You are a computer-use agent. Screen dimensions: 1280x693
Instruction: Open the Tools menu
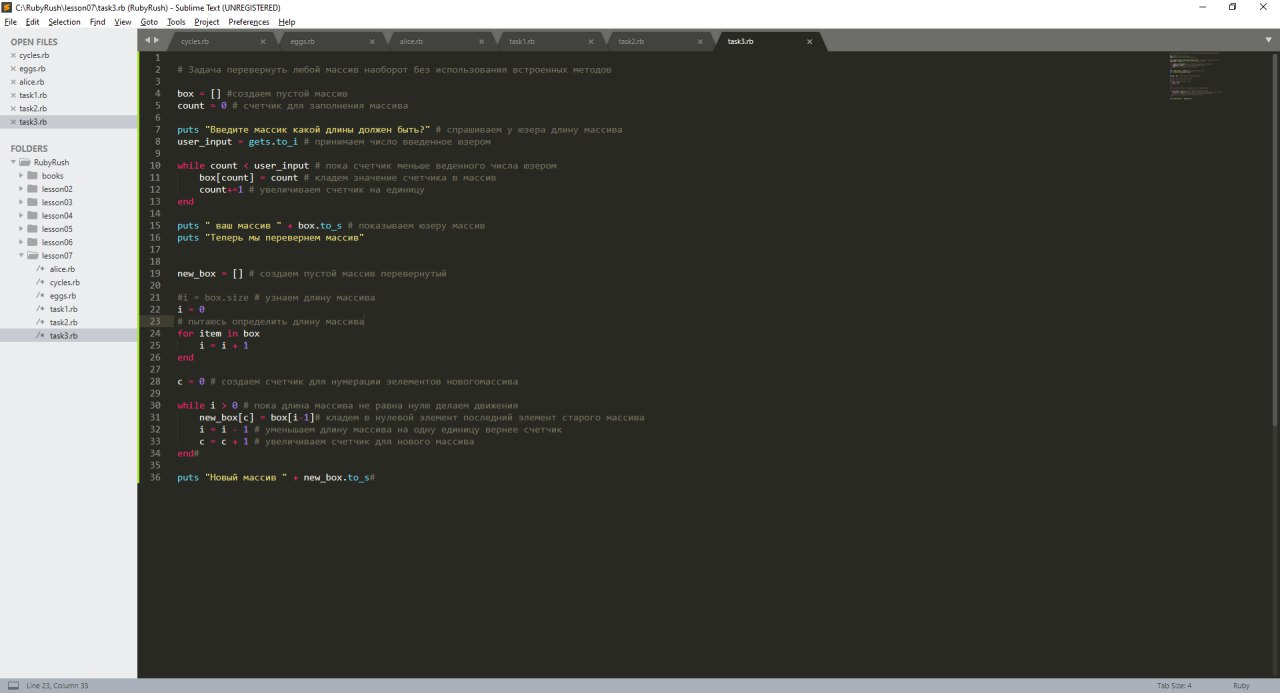(x=176, y=21)
